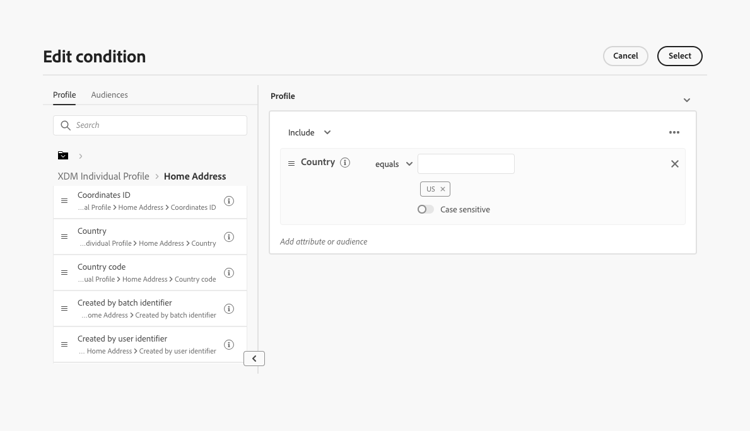The width and height of the screenshot is (750, 431).
Task: Open info for Created by user identifier
Action: (x=229, y=345)
